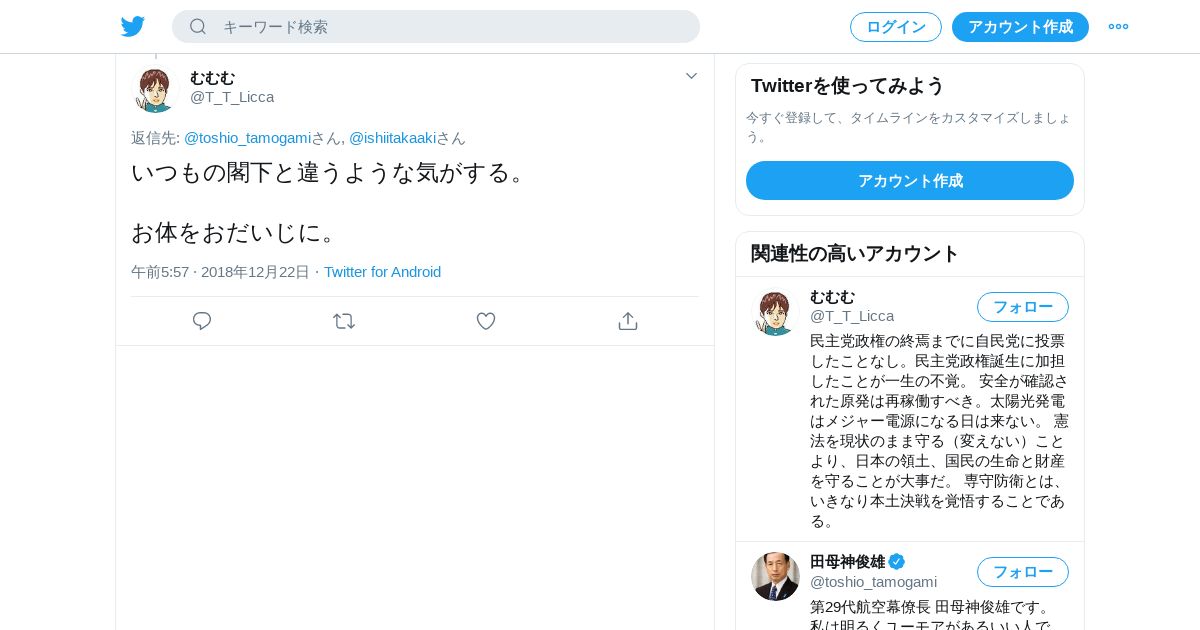Screen dimensions: 1200x630
Task: Retweet the tweet by むむむ
Action: point(344,321)
